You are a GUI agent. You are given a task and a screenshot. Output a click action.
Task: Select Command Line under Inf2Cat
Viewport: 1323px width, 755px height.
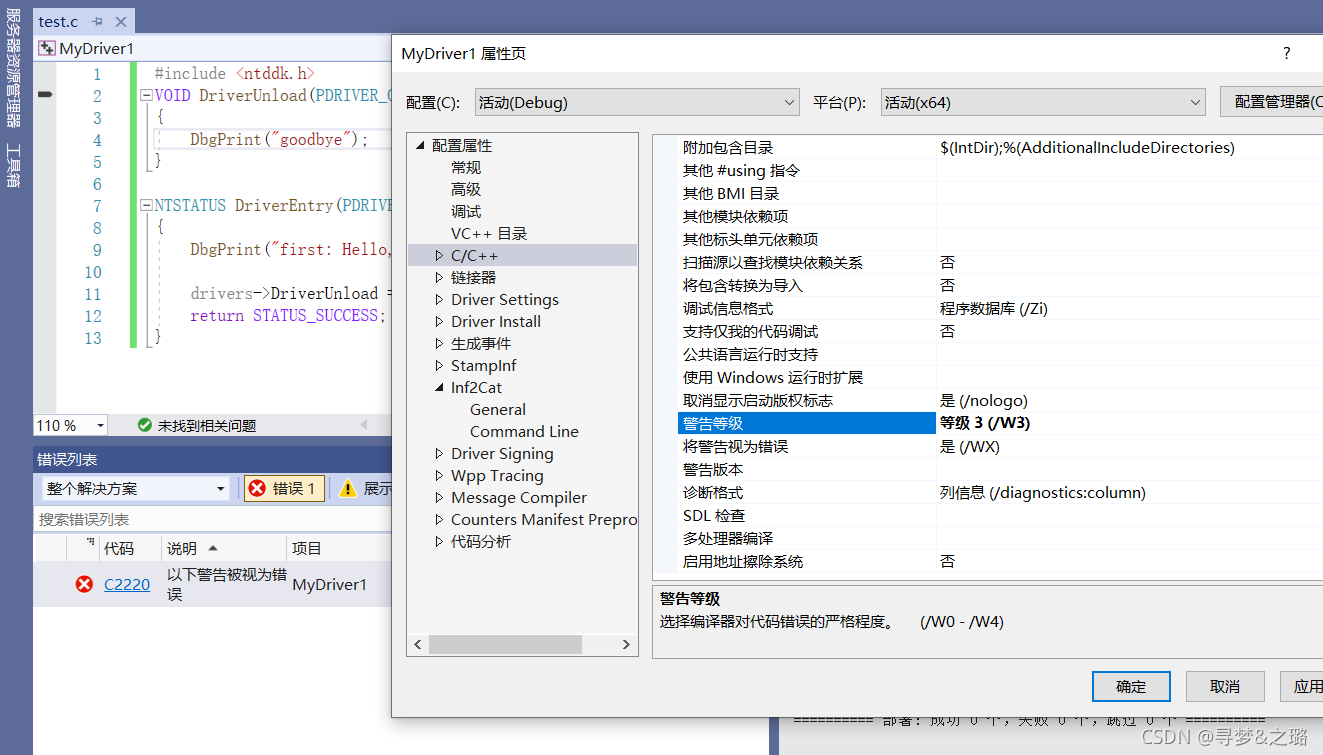pyautogui.click(x=524, y=432)
